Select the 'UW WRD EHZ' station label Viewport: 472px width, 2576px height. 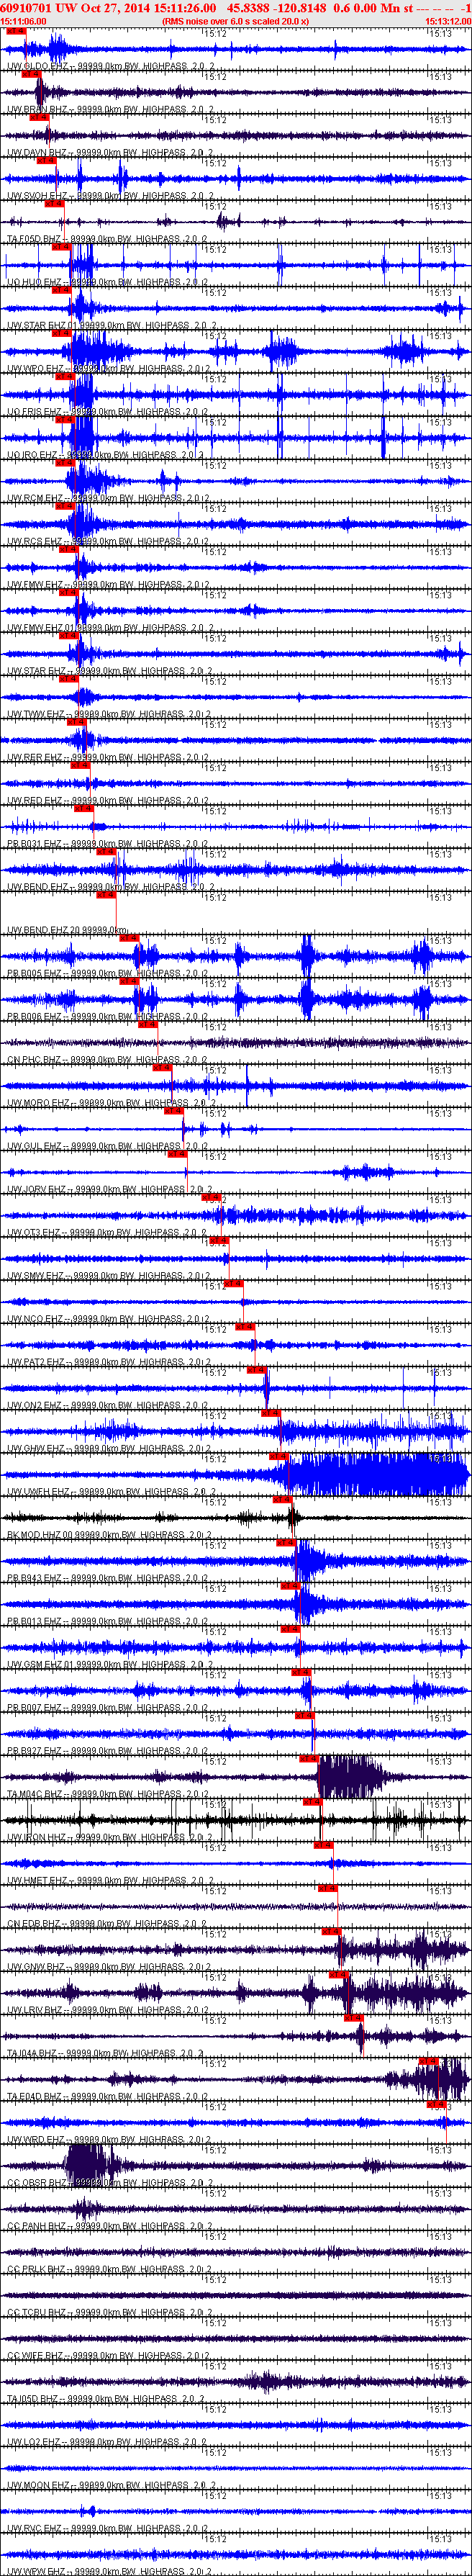point(36,2139)
